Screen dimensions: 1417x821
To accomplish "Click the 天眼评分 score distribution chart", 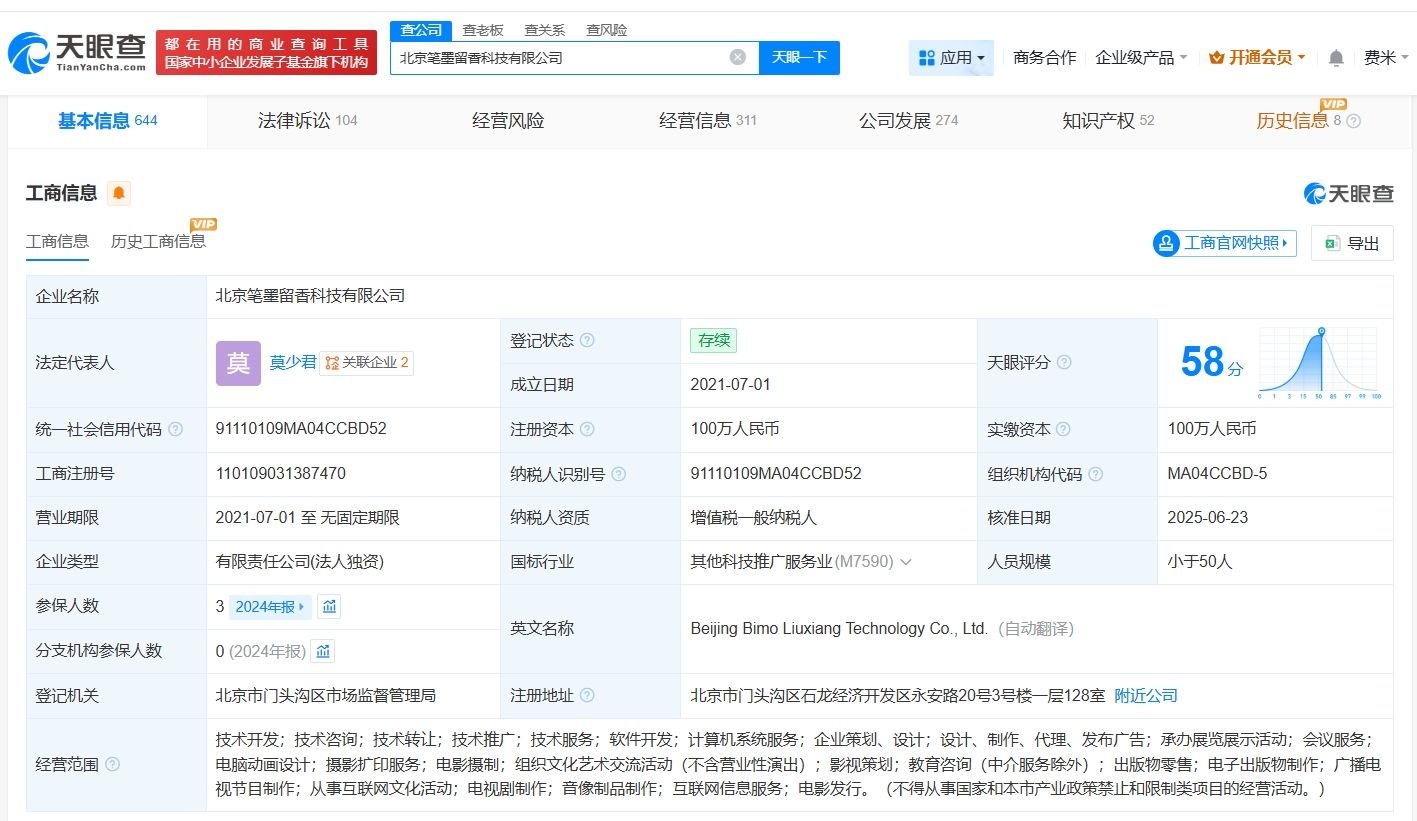I will (1319, 362).
